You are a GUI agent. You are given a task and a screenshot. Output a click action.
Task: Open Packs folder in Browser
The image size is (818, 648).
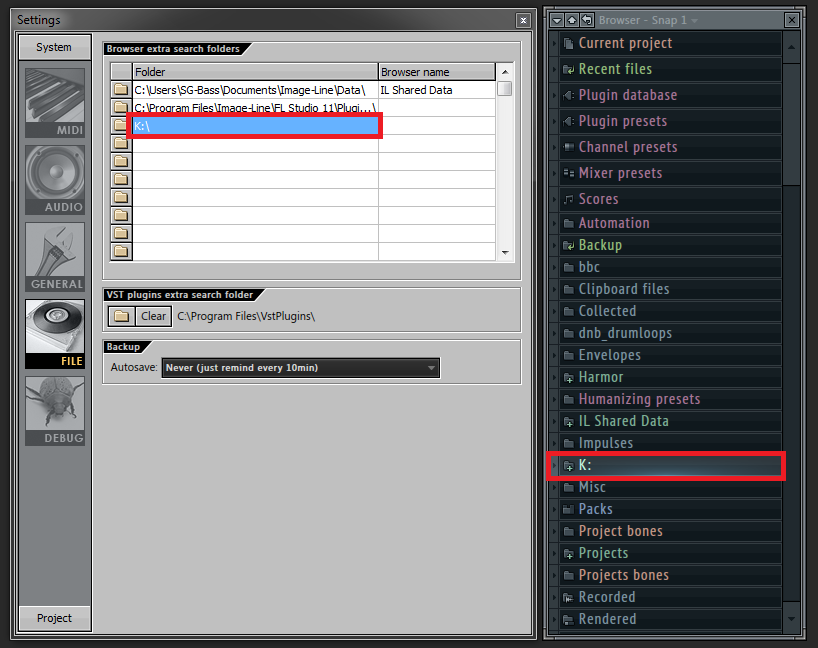pyautogui.click(x=670, y=509)
